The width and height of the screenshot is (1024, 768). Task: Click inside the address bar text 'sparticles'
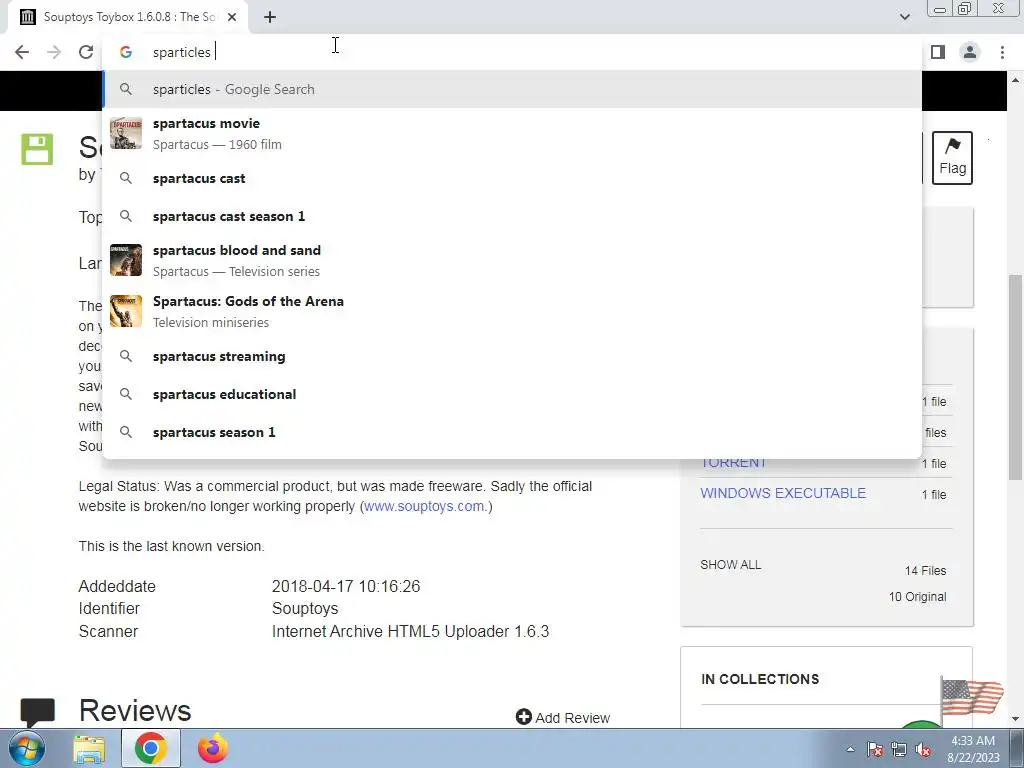(182, 52)
